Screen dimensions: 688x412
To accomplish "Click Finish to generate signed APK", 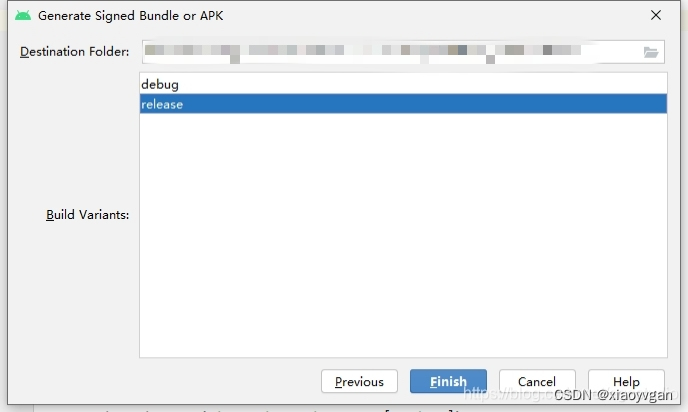I will (x=448, y=381).
